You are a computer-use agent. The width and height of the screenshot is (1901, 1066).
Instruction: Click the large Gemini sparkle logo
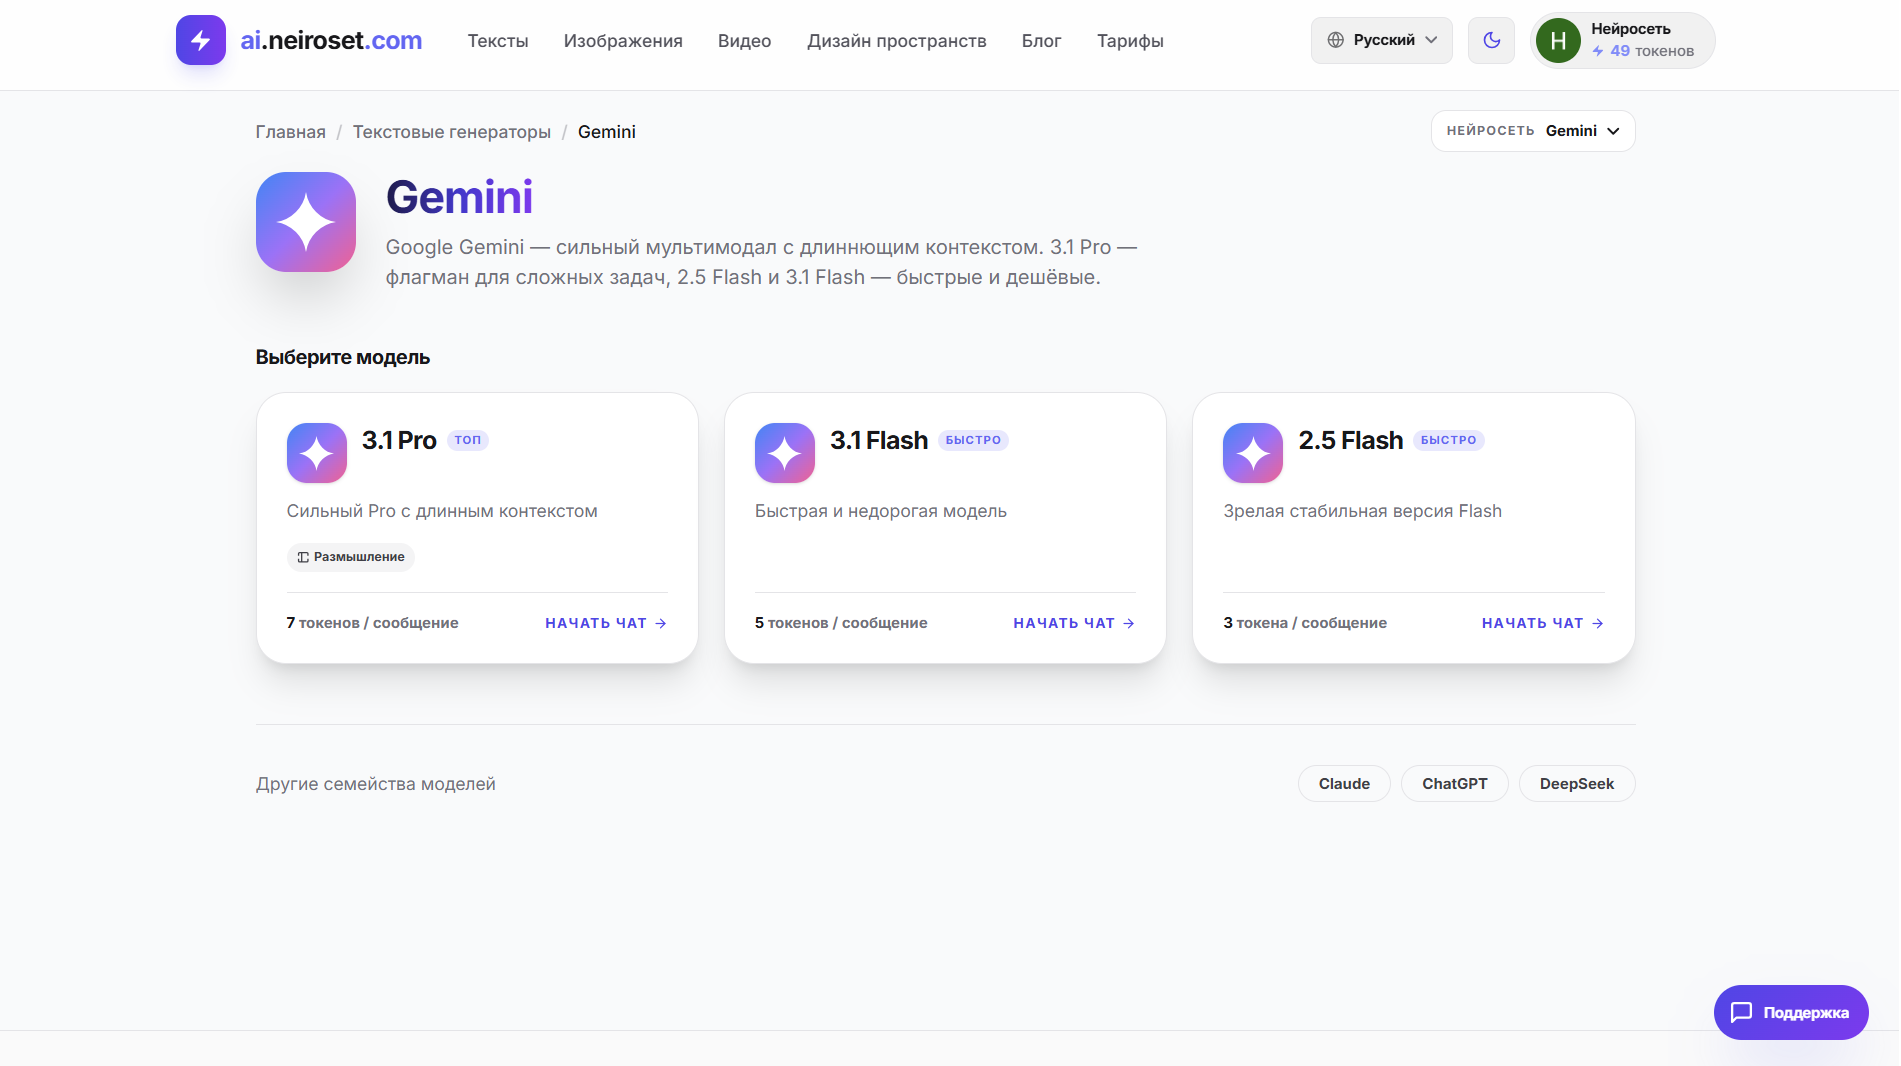[x=306, y=222]
